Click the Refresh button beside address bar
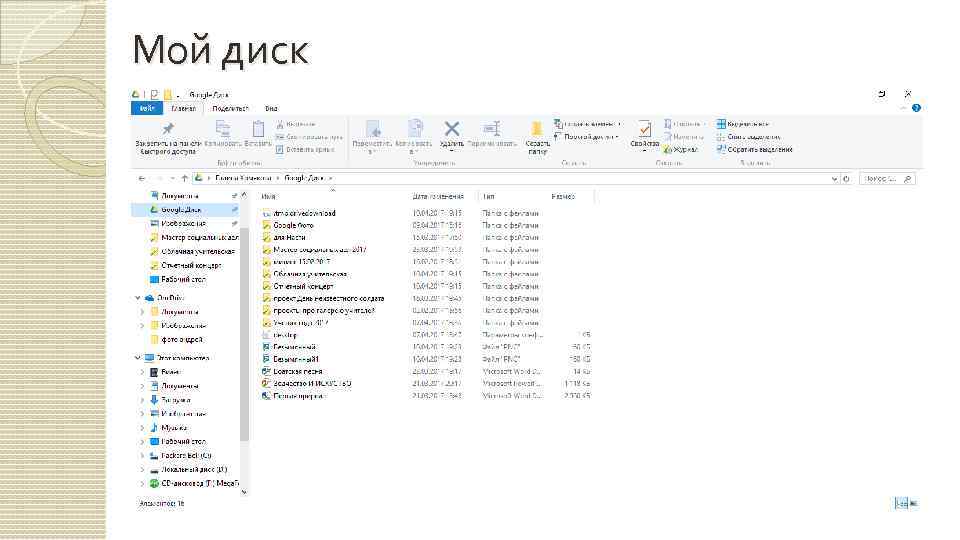 (846, 179)
